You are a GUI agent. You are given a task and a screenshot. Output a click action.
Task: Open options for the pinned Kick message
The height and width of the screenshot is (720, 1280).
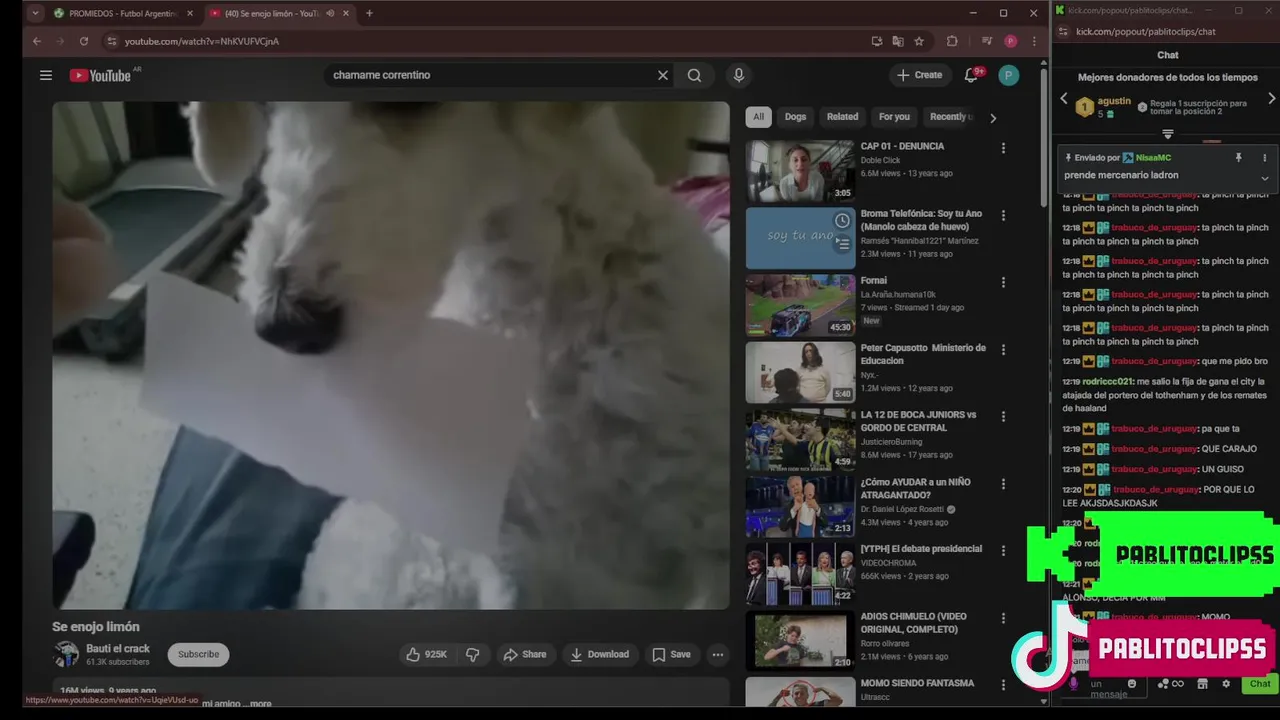pos(1264,158)
